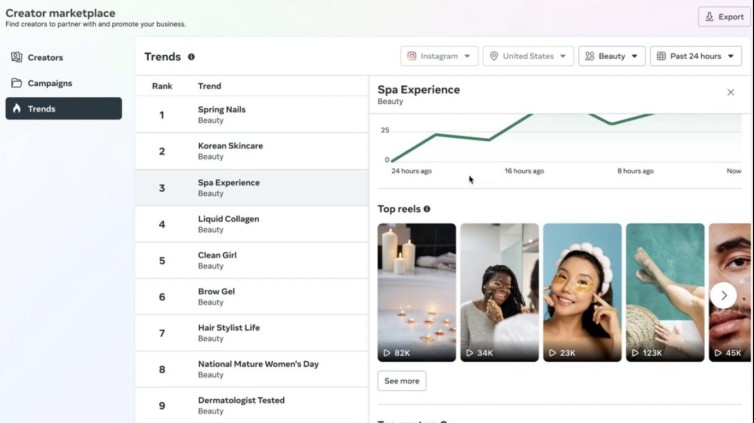Select the Korean Skincare trend row
754x423 pixels.
252,151
